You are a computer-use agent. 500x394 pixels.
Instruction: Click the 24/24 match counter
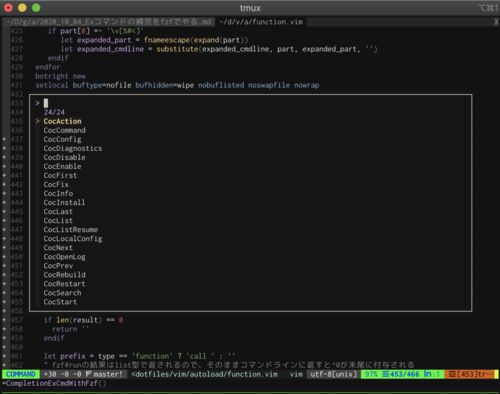(54, 112)
